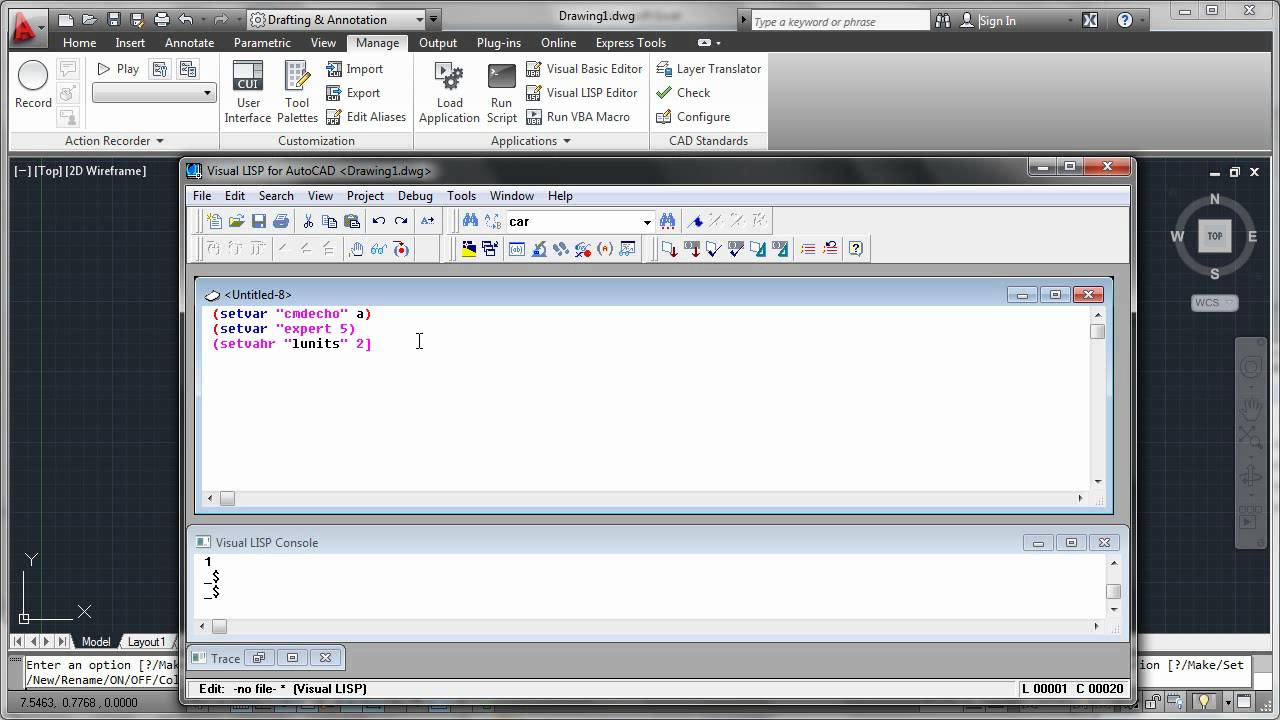The image size is (1280, 720).
Task: Click the Apropos (A) icon
Action: [x=605, y=249]
